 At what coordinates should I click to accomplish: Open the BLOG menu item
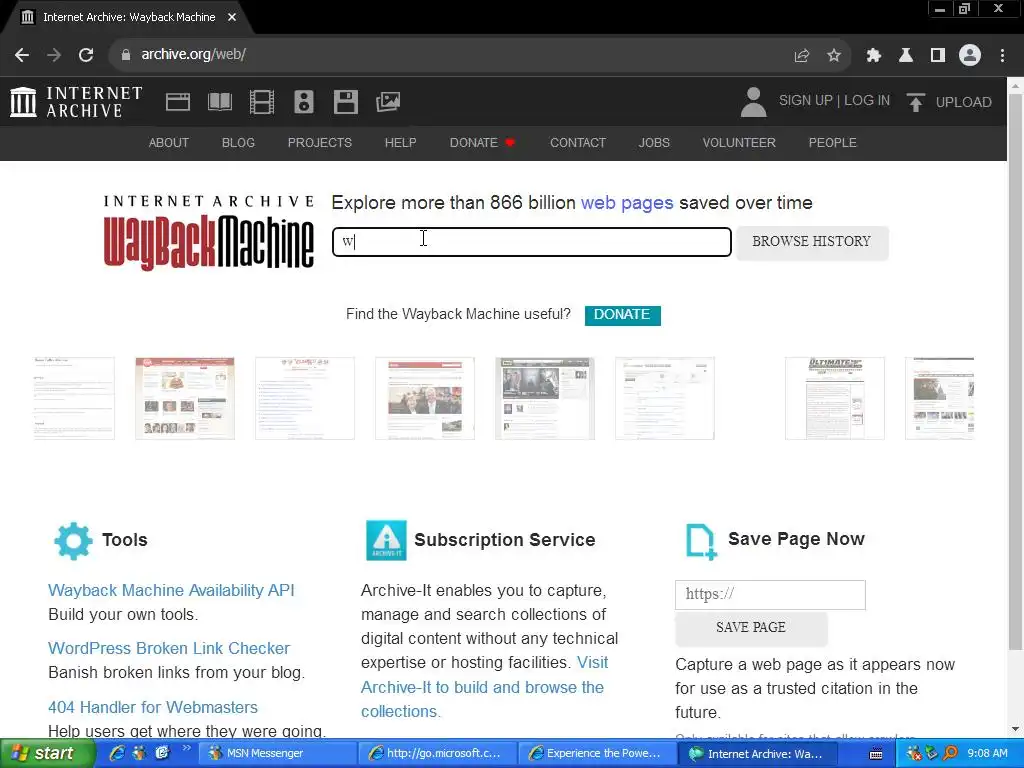click(x=238, y=142)
